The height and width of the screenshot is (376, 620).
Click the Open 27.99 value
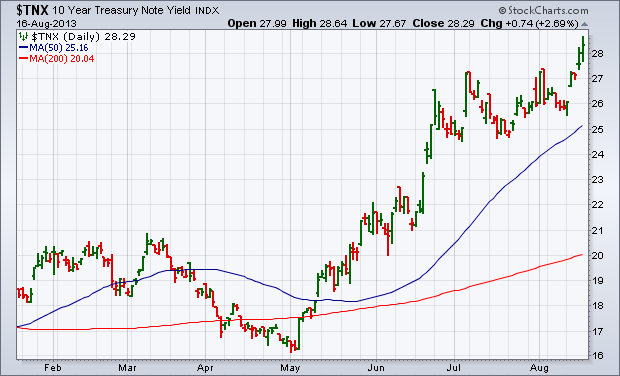[x=257, y=24]
